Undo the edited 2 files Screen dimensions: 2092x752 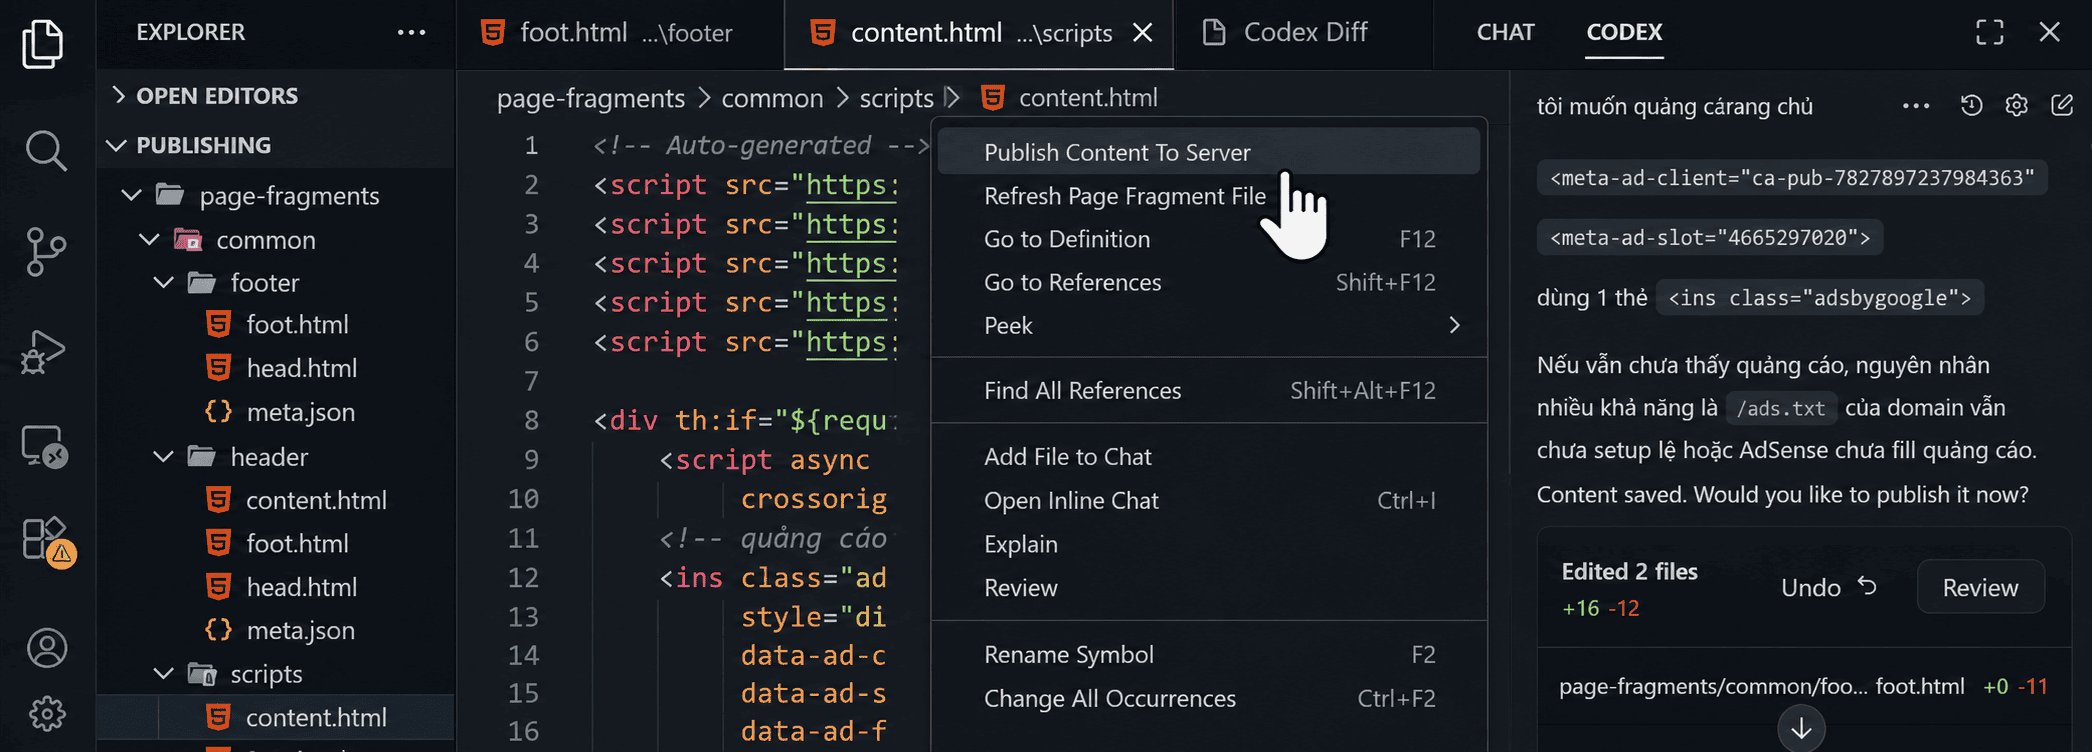point(1829,588)
